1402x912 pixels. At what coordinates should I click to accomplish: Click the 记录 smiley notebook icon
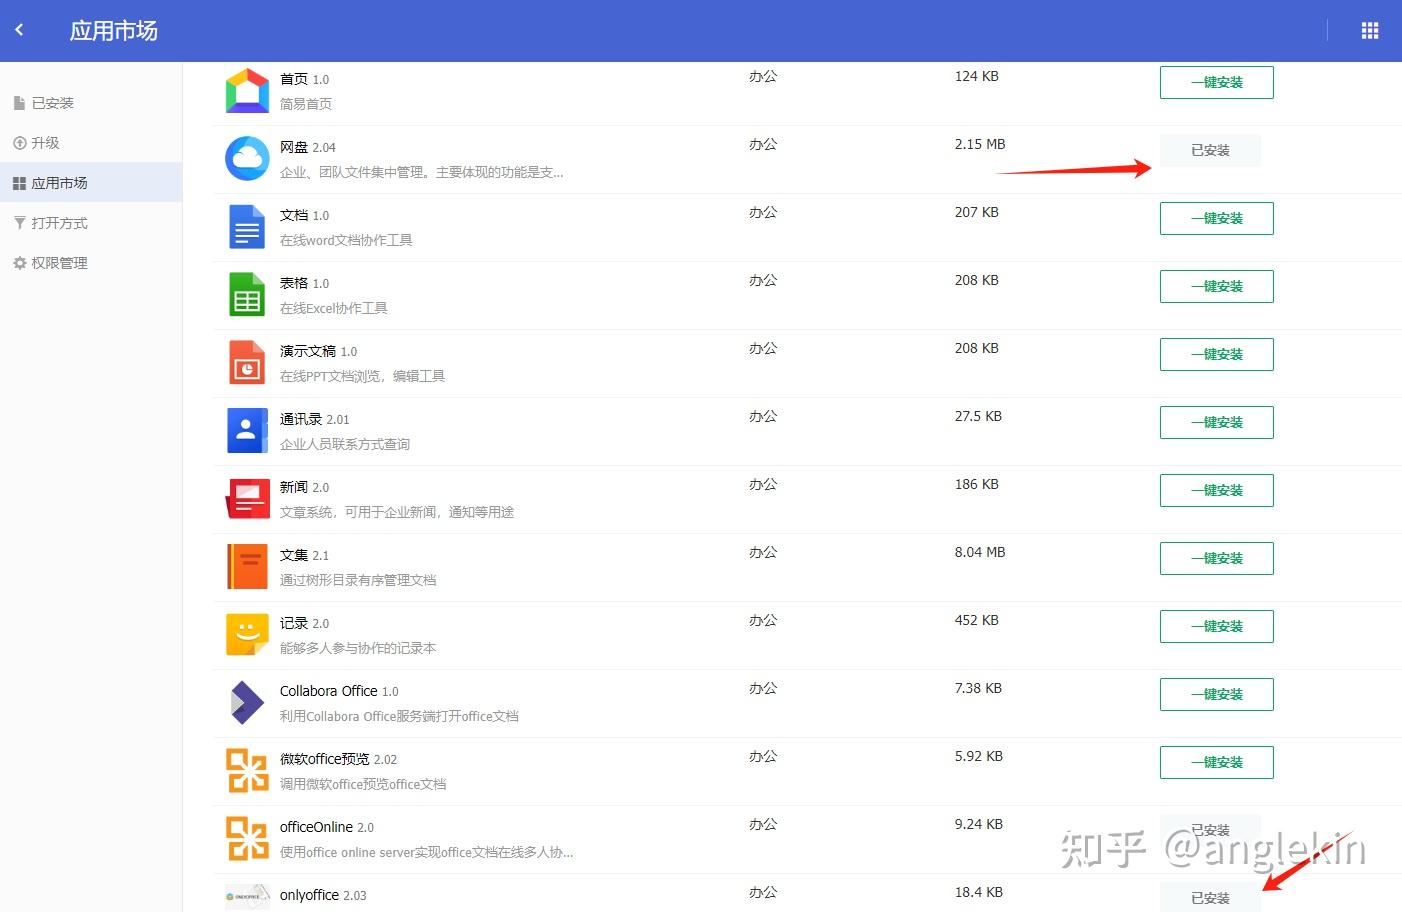point(247,634)
